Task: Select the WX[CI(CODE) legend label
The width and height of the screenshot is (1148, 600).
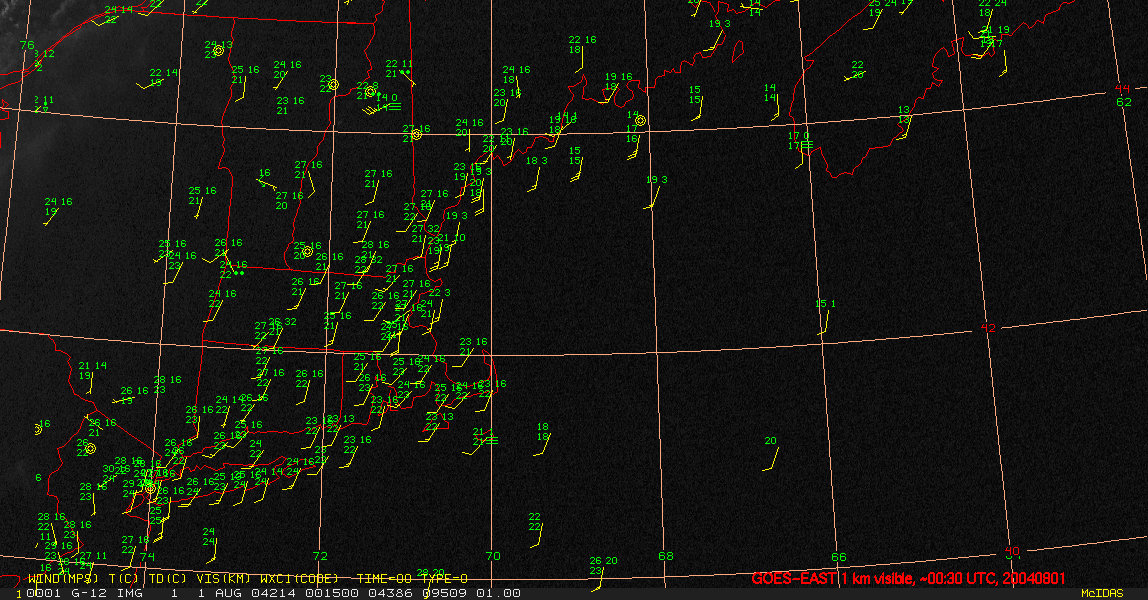Action: (x=299, y=579)
